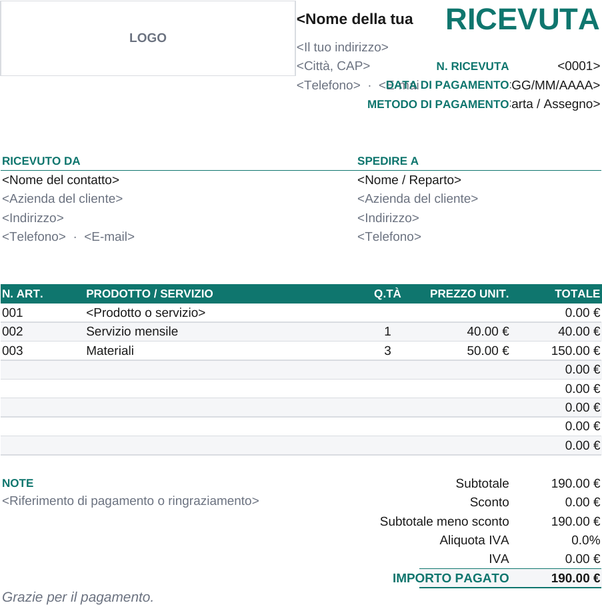Click the 'N. ART.' column header
602x605 pixels.
point(22,294)
